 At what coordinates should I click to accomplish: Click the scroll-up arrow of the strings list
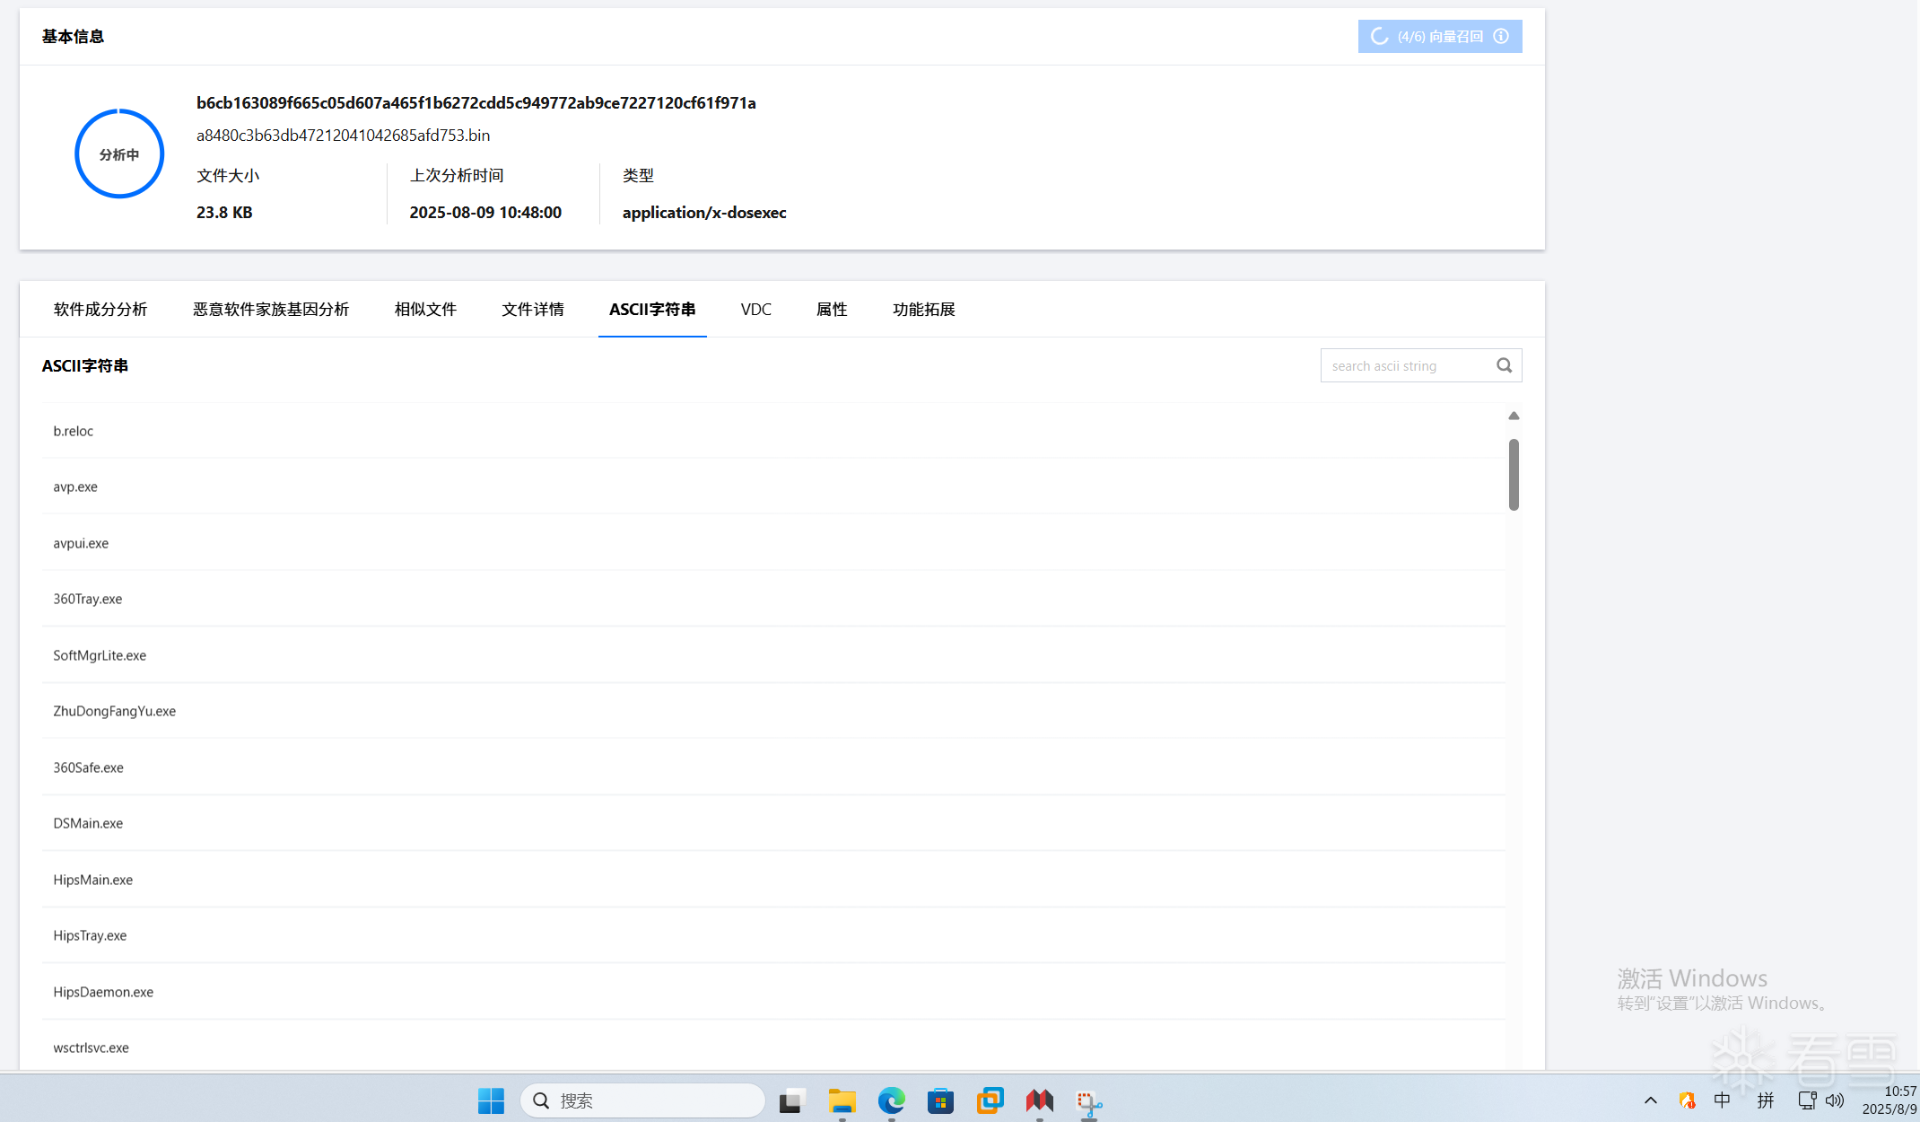pos(1513,416)
